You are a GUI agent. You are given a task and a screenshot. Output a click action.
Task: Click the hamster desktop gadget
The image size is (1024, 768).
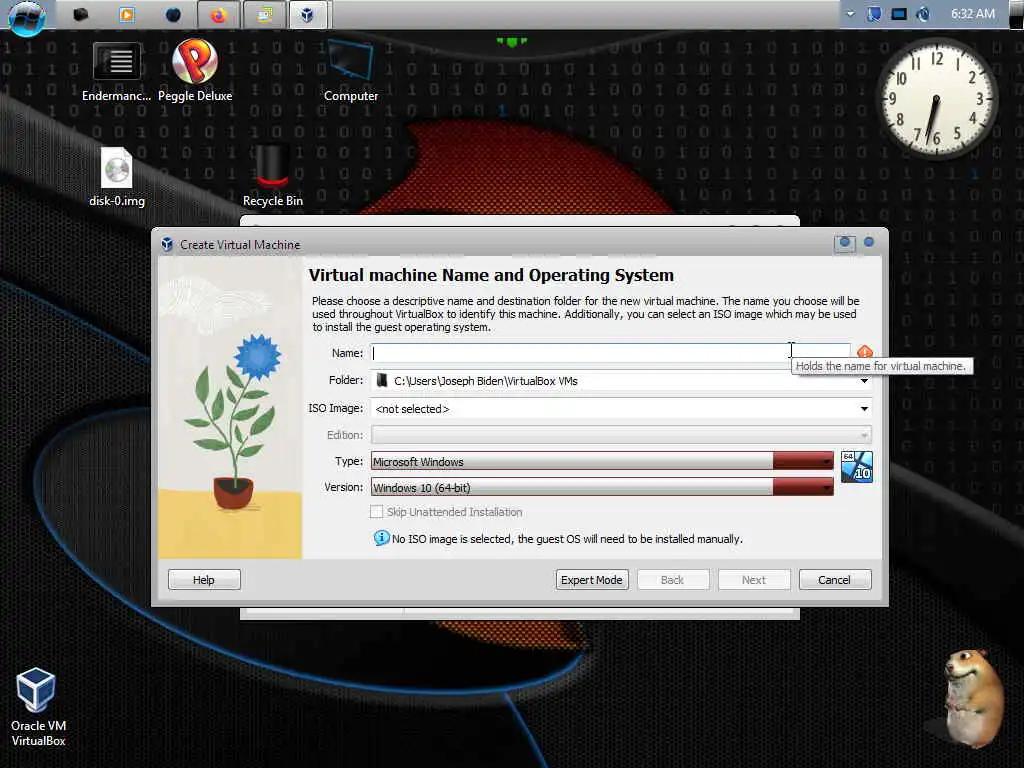975,698
